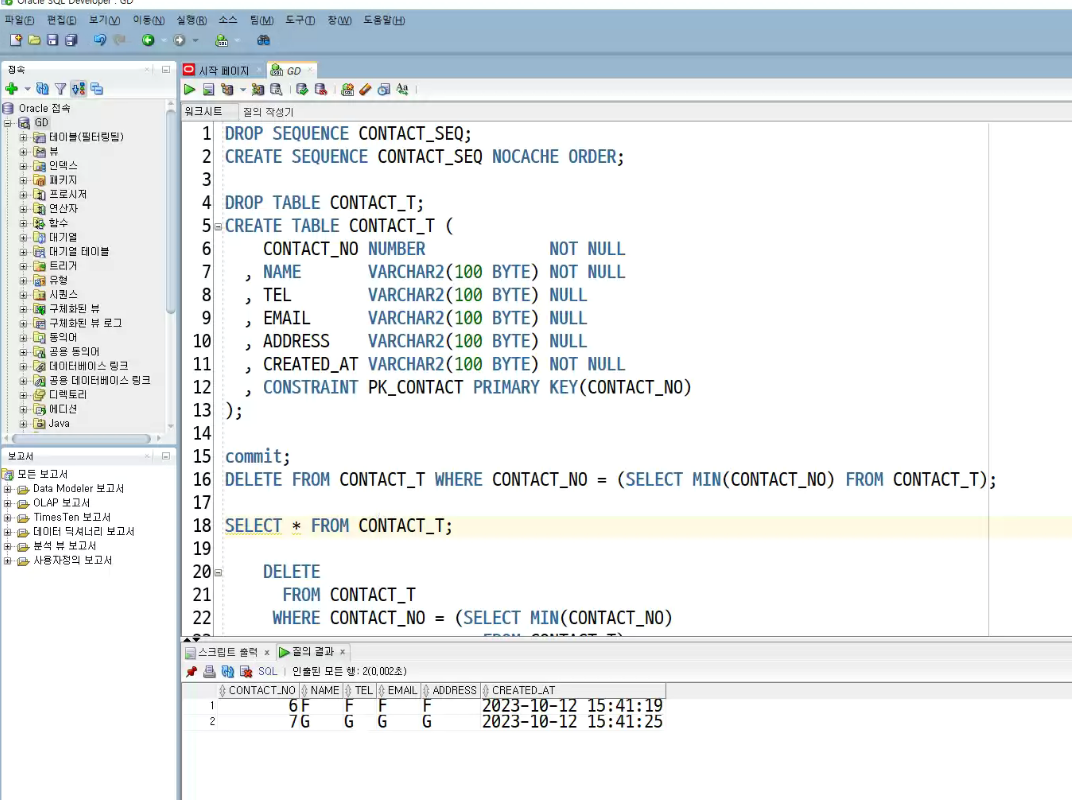This screenshot has width=1072, height=800.
Task: Switch to the 스크립트 출력 tab
Action: tap(228, 652)
